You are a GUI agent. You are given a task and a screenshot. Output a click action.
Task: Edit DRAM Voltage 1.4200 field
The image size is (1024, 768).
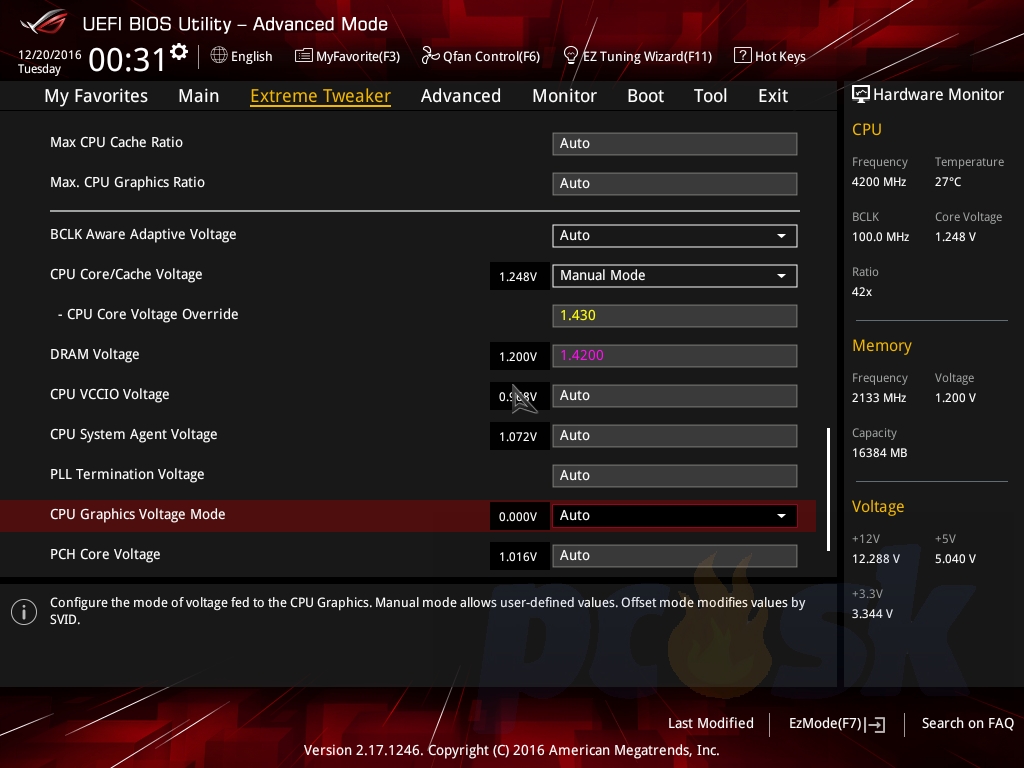(x=675, y=356)
